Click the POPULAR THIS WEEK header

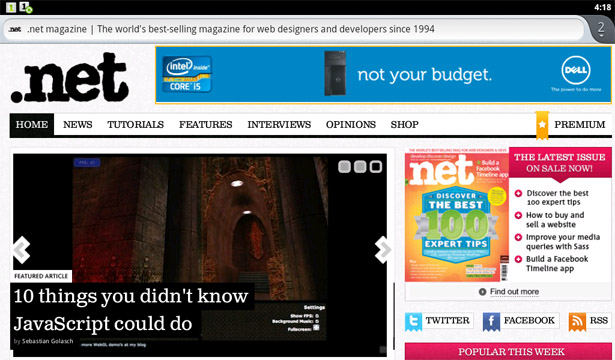click(508, 351)
